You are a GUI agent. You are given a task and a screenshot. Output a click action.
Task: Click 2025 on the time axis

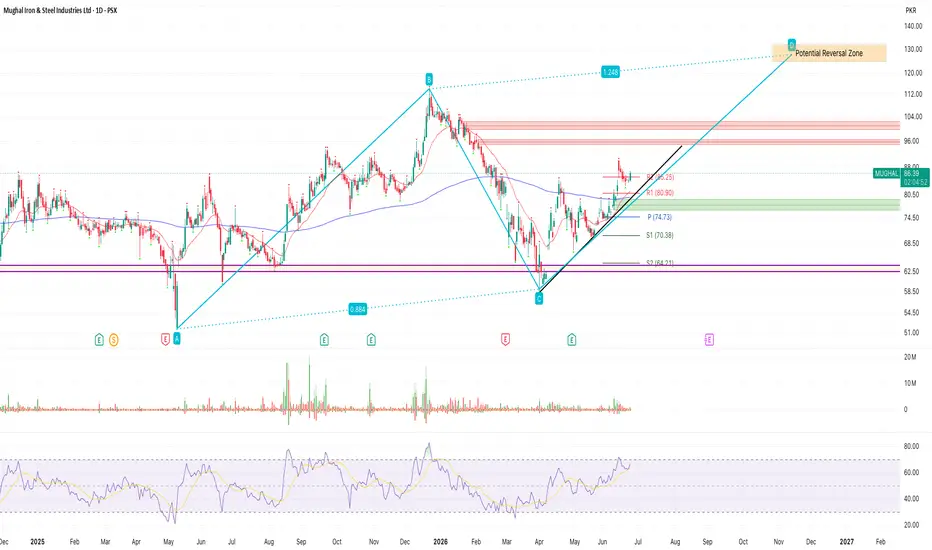coord(37,542)
